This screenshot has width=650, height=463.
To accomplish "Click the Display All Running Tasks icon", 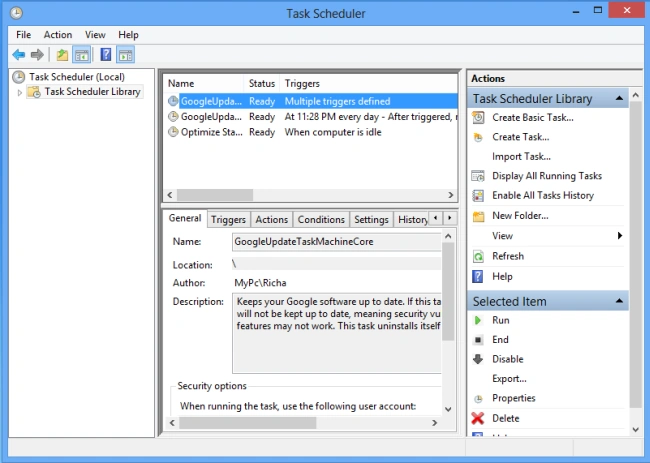I will pyautogui.click(x=478, y=176).
